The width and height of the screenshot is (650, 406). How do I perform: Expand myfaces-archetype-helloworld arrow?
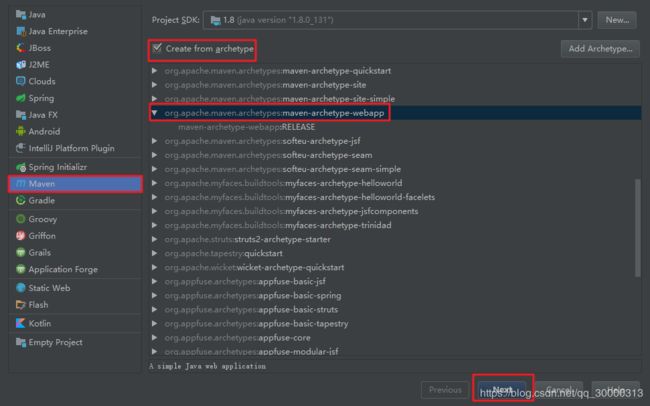pyautogui.click(x=155, y=183)
